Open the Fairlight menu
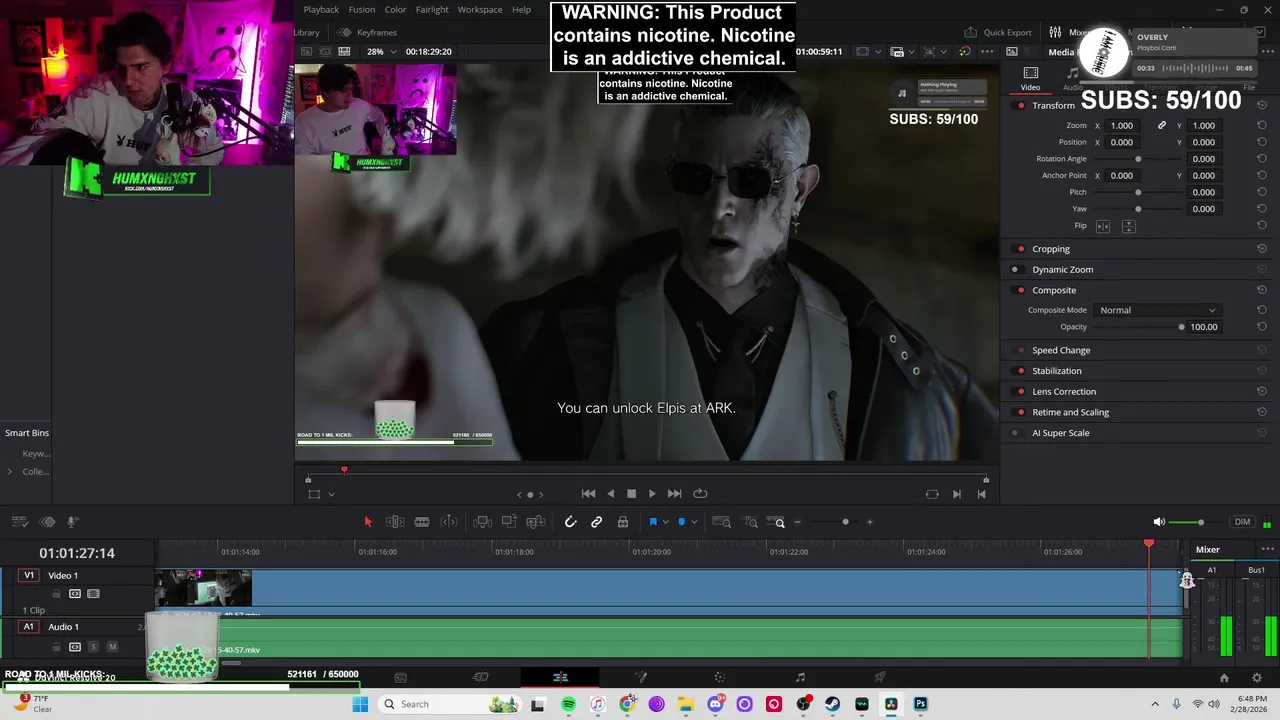1280x720 pixels. [x=432, y=10]
